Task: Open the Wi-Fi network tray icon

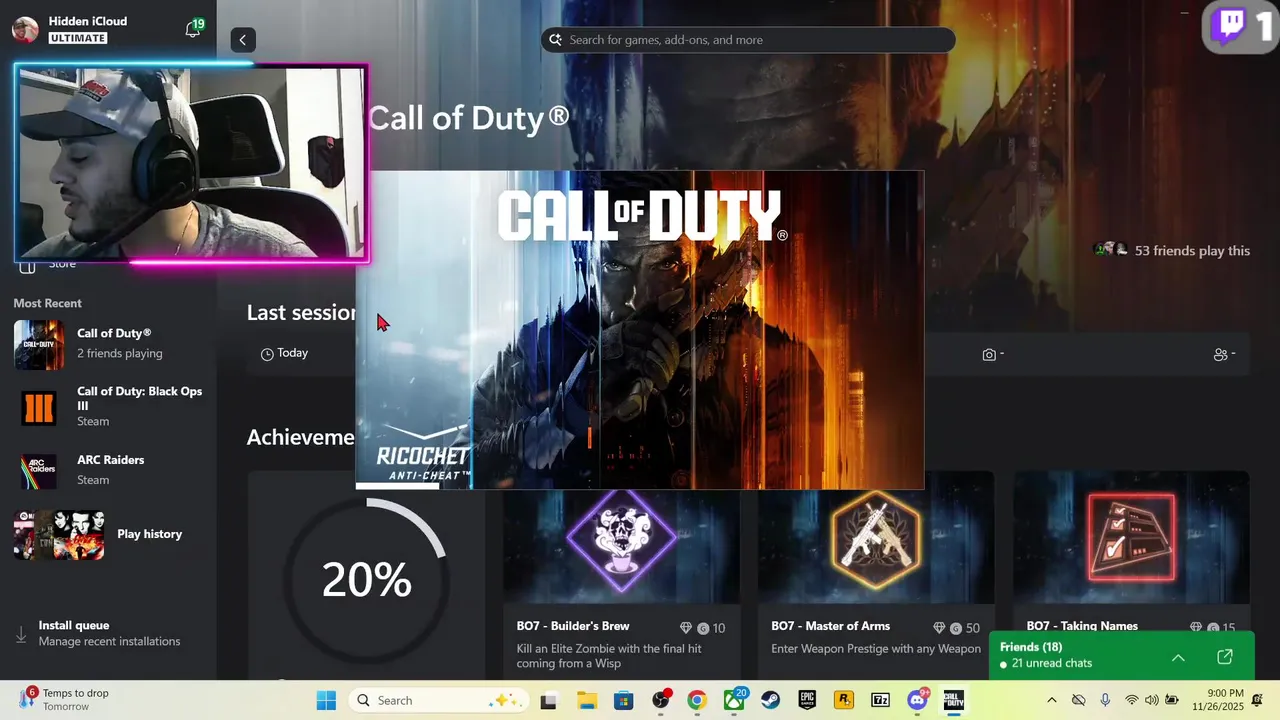Action: (x=1132, y=700)
